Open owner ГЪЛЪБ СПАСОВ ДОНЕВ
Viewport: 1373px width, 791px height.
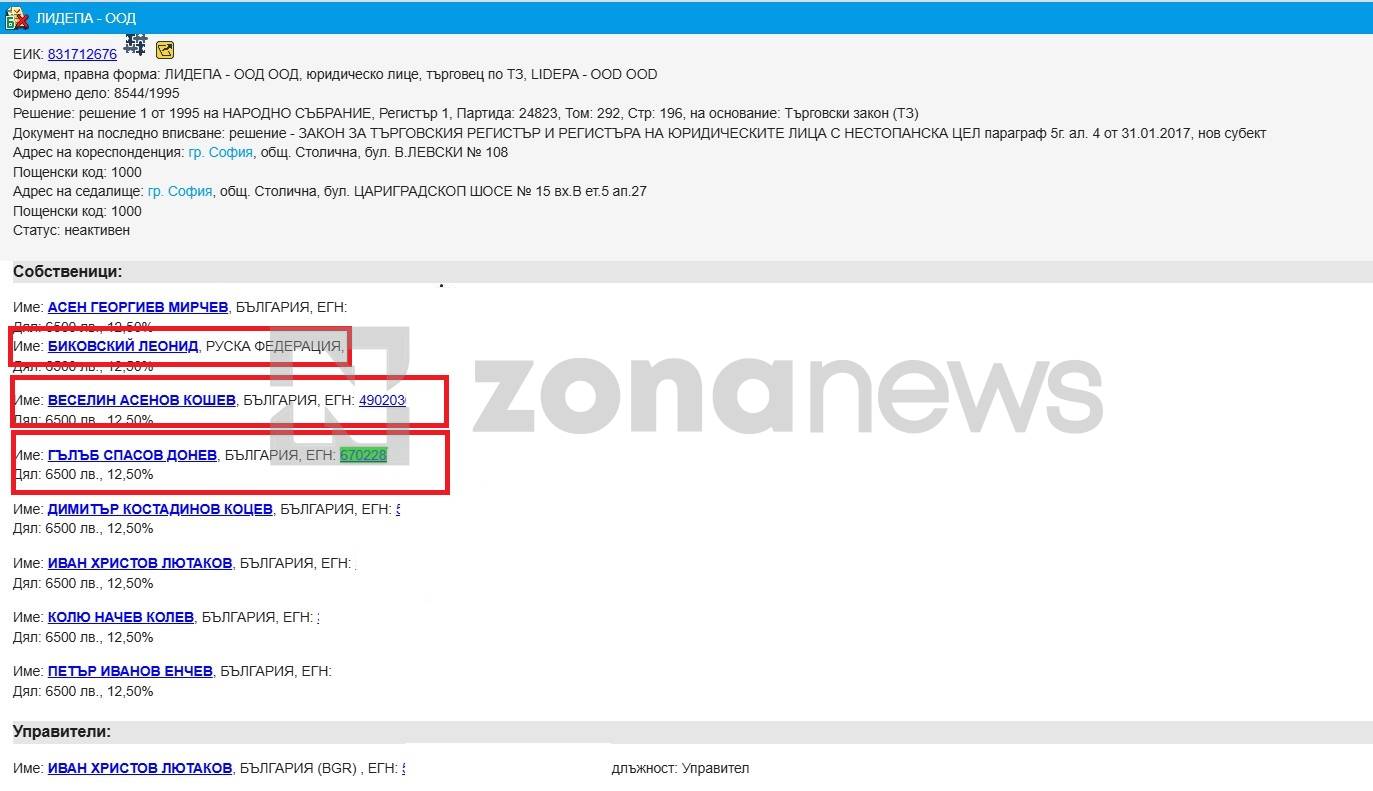tap(132, 455)
